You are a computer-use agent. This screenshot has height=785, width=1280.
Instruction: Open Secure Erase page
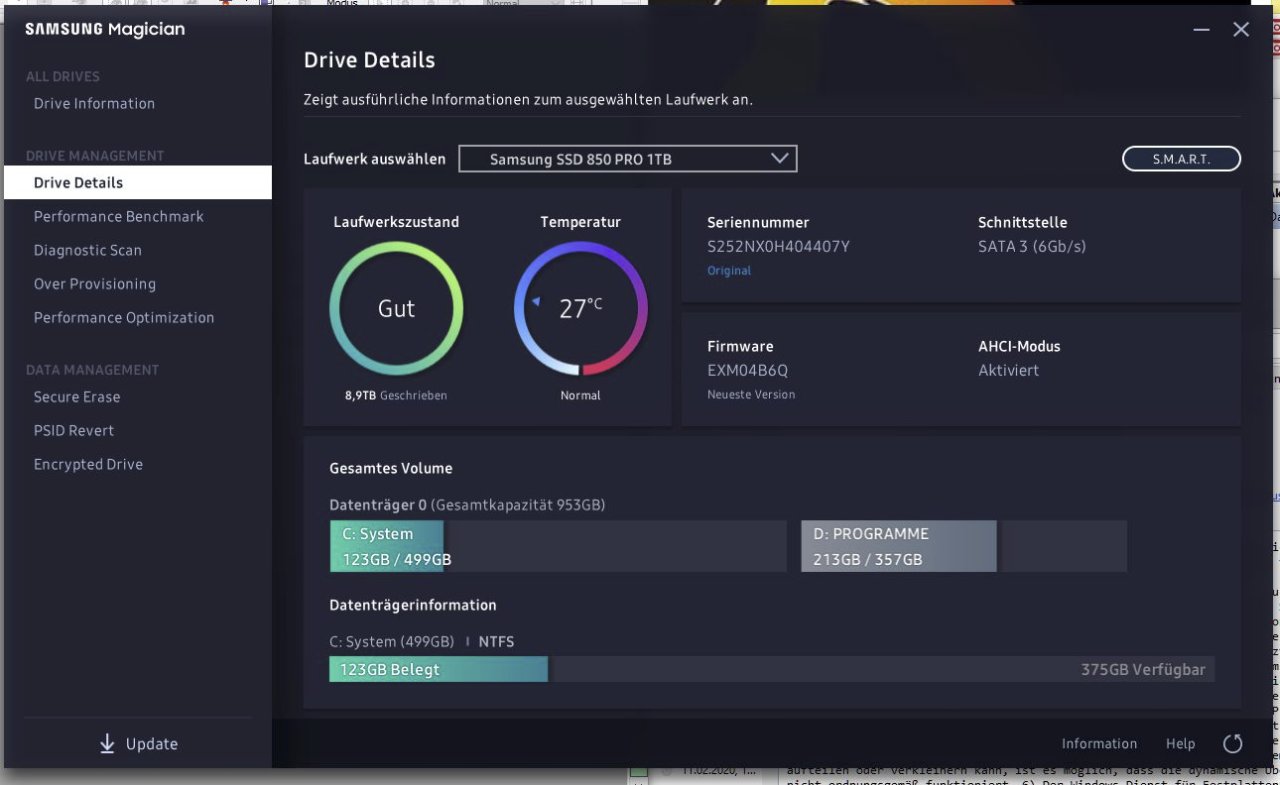click(76, 397)
